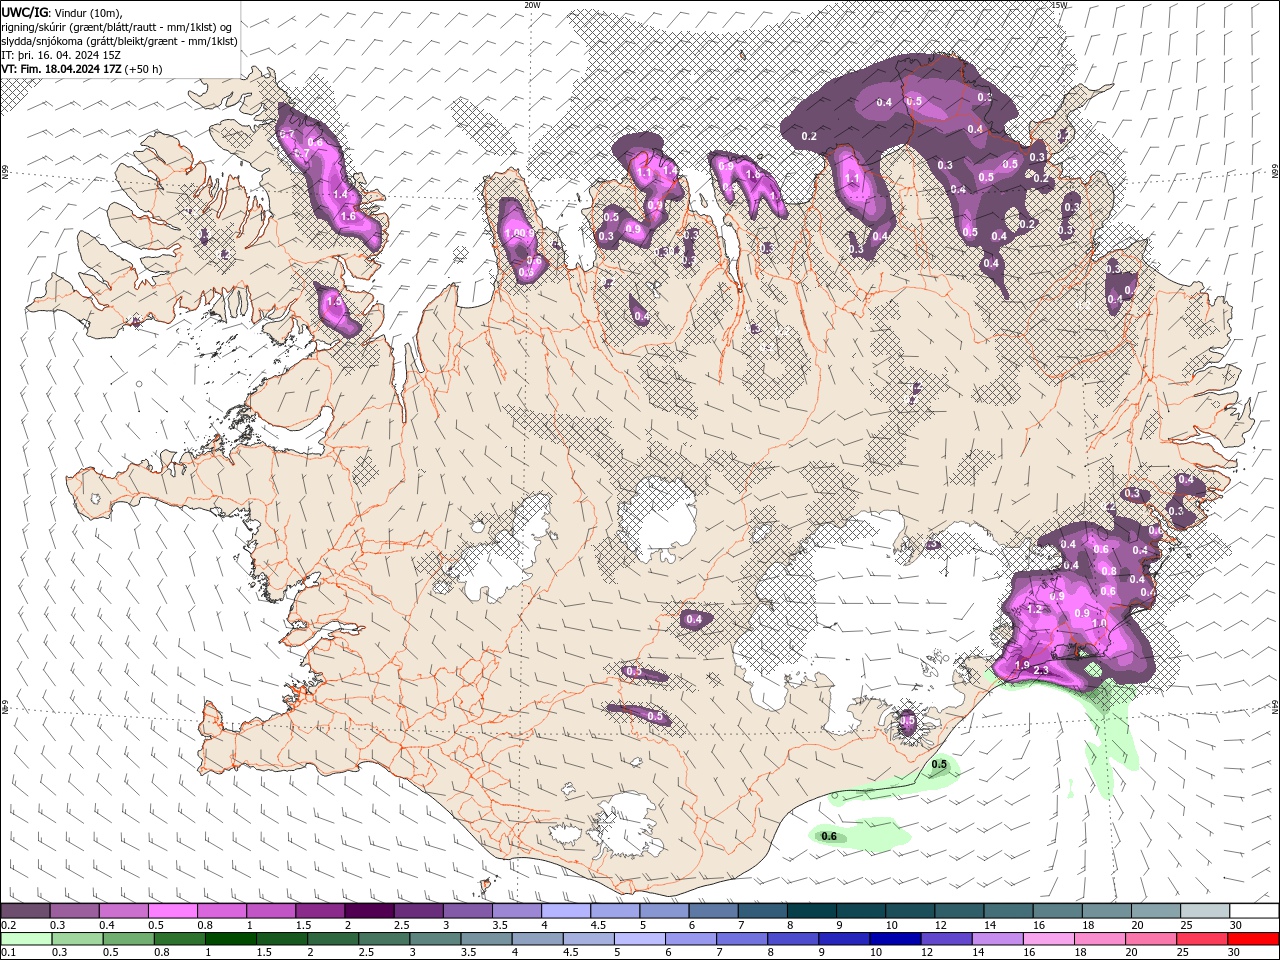Select the 'IT: þri. 16. 04. 2024 15Z' line
The height and width of the screenshot is (960, 1280).
61,55
